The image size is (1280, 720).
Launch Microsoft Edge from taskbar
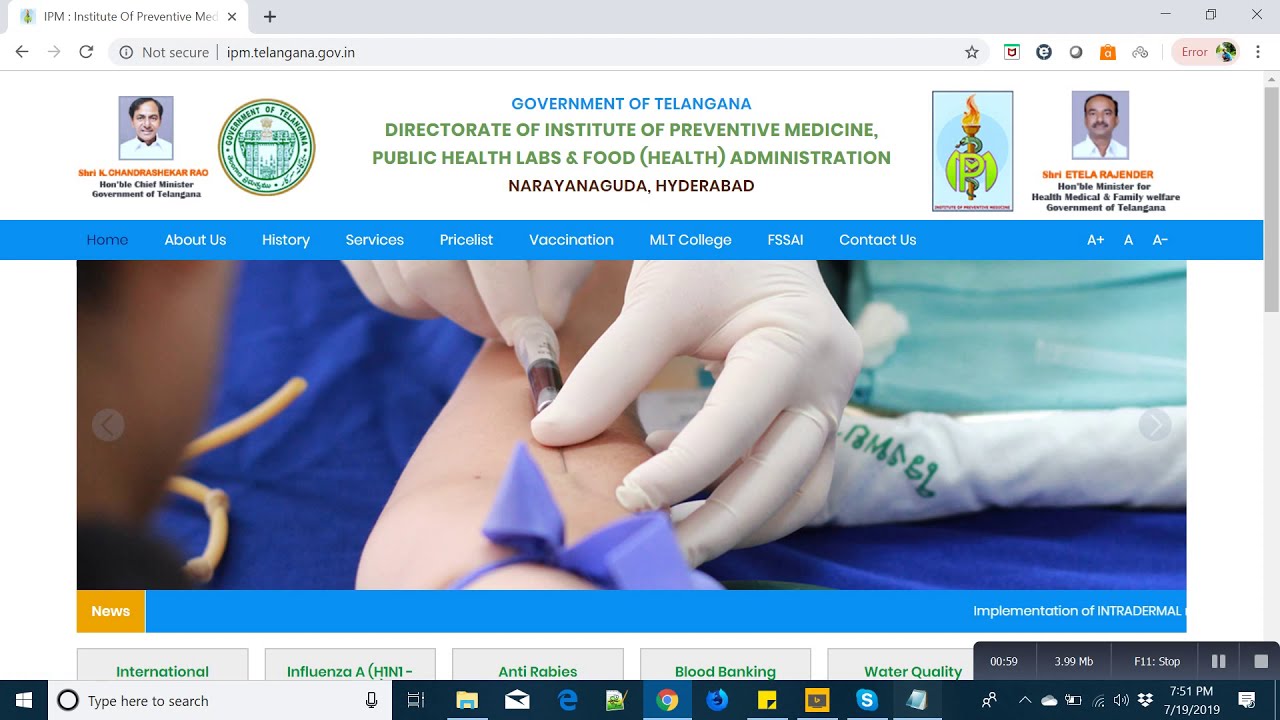567,700
